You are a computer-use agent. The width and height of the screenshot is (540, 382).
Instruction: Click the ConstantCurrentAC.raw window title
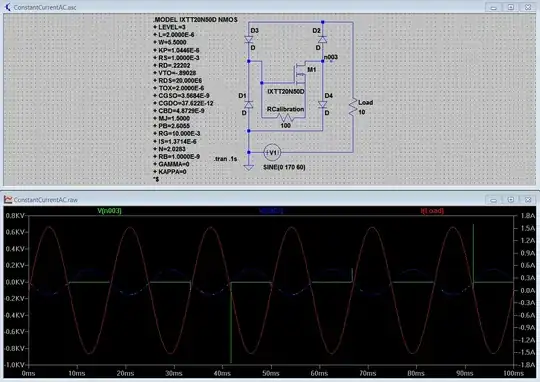pyautogui.click(x=45, y=200)
